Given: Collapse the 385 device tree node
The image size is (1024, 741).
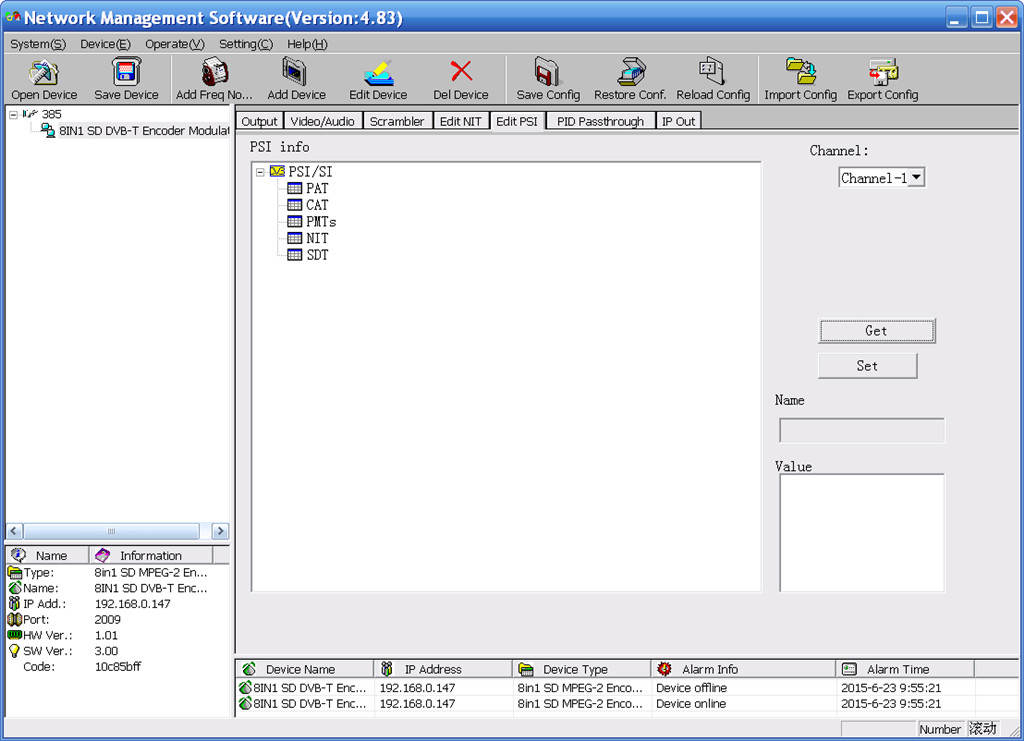Looking at the screenshot, I should pyautogui.click(x=13, y=114).
